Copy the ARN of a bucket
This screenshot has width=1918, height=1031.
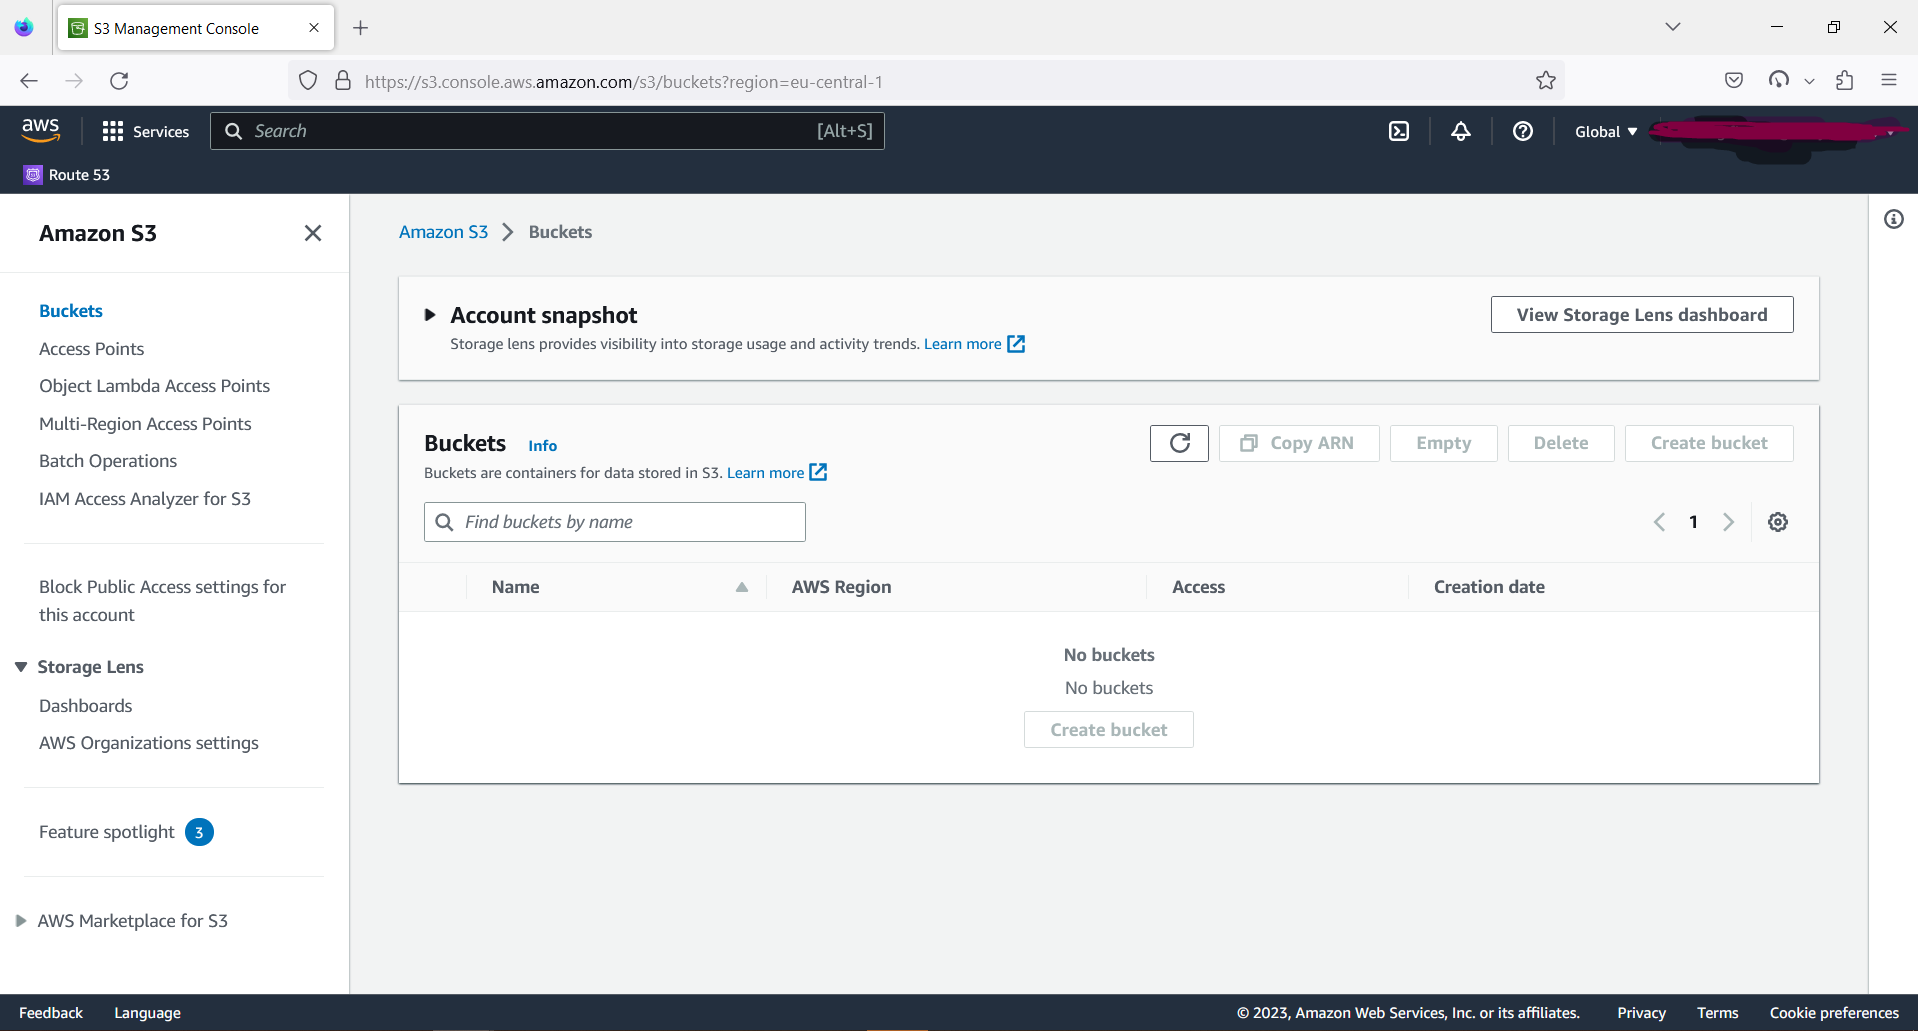pos(1298,443)
